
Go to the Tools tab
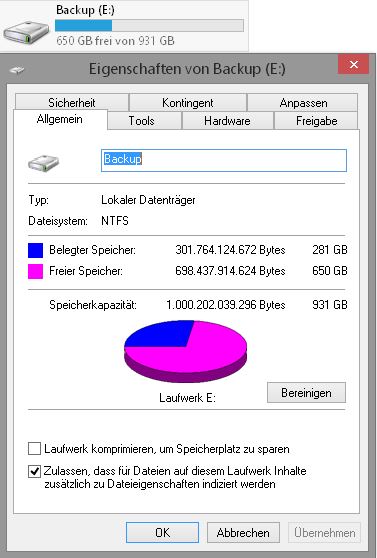point(141,121)
